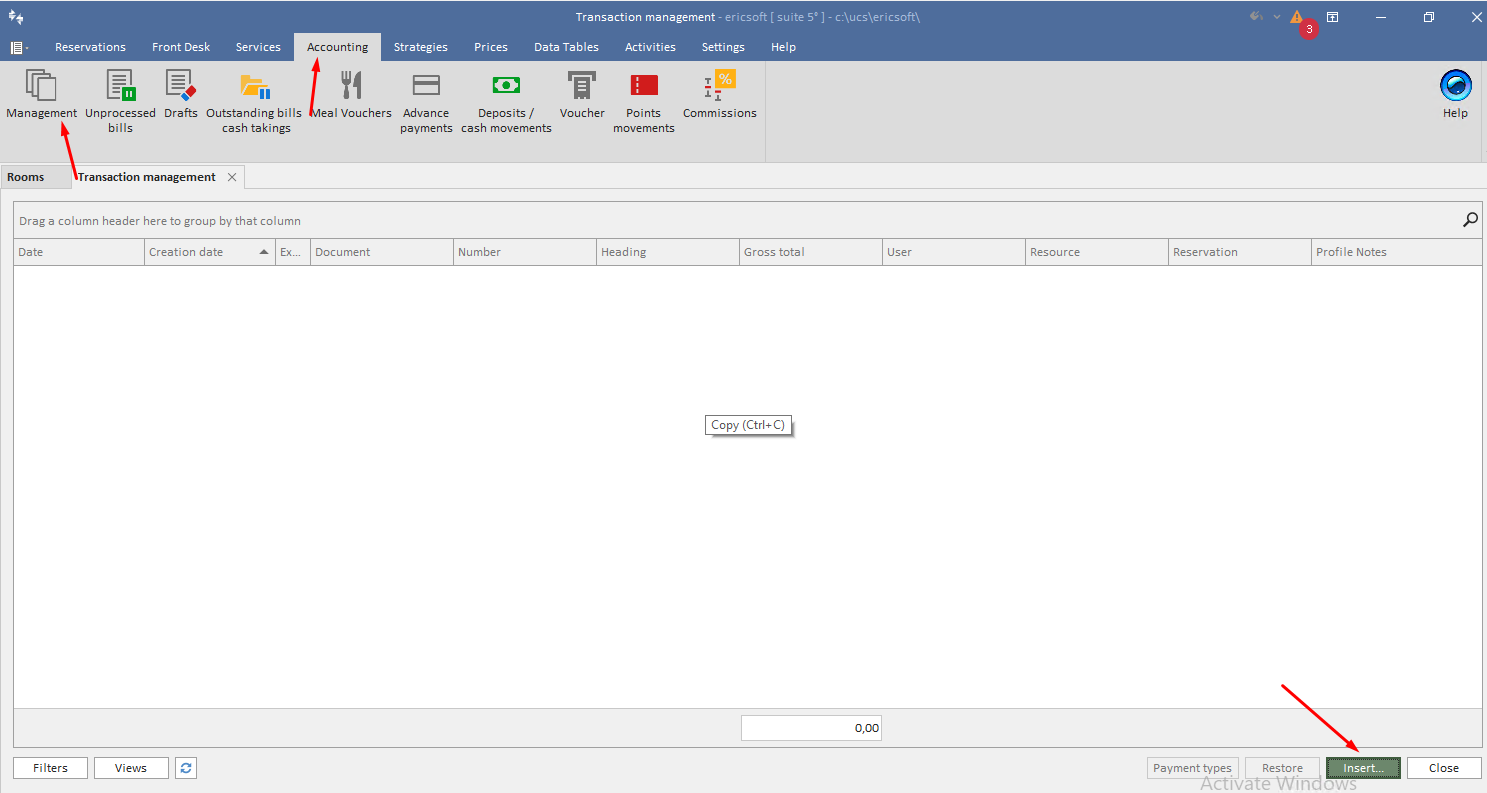
Task: Click the application logo in the title bar
Action: (16, 17)
